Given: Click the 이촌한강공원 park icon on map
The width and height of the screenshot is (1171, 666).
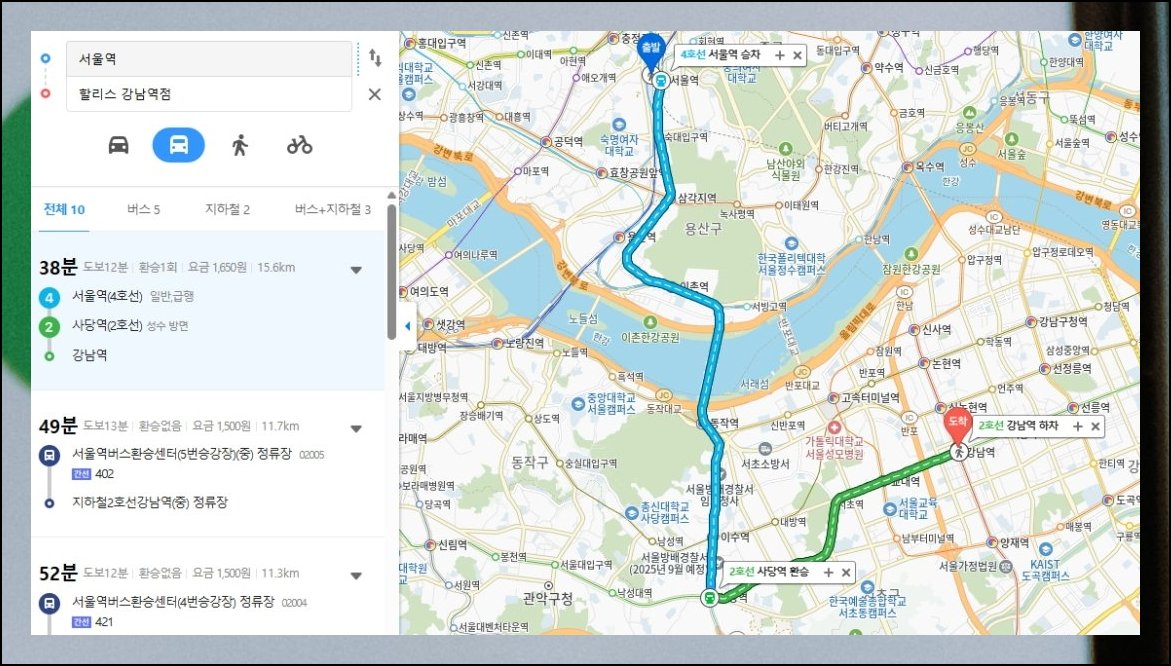Looking at the screenshot, I should (650, 323).
